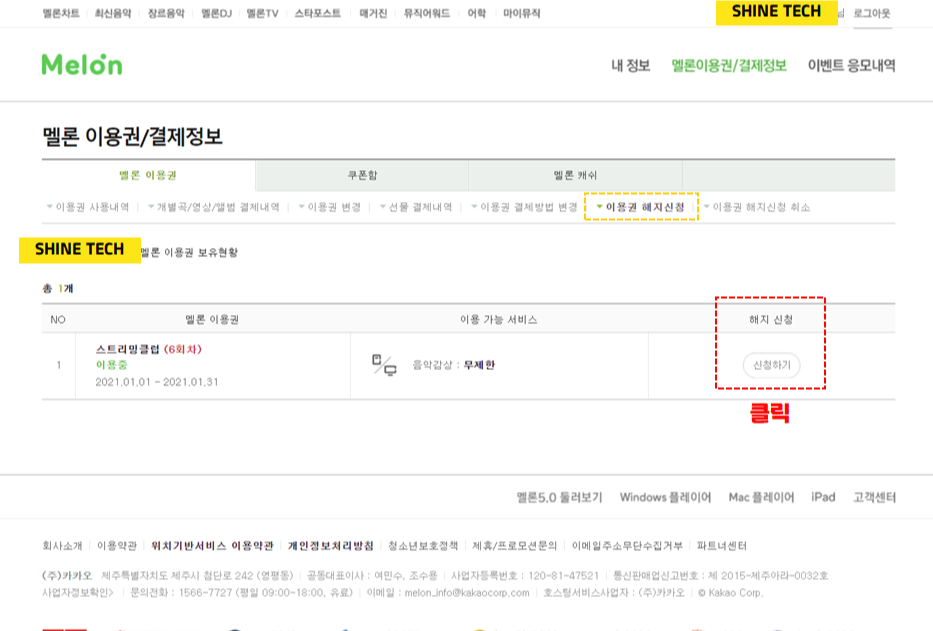Image resolution: width=933 pixels, height=631 pixels.
Task: Open the 파트너센터 footer link
Action: [x=722, y=546]
